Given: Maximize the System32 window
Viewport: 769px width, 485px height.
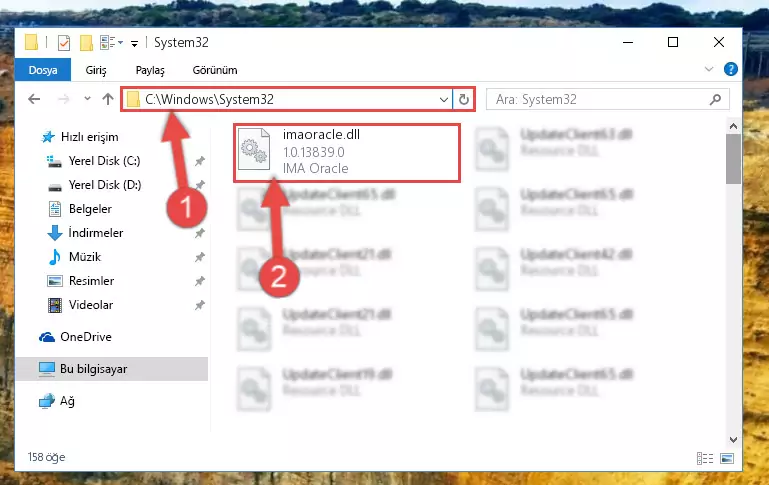Looking at the screenshot, I should [x=673, y=43].
